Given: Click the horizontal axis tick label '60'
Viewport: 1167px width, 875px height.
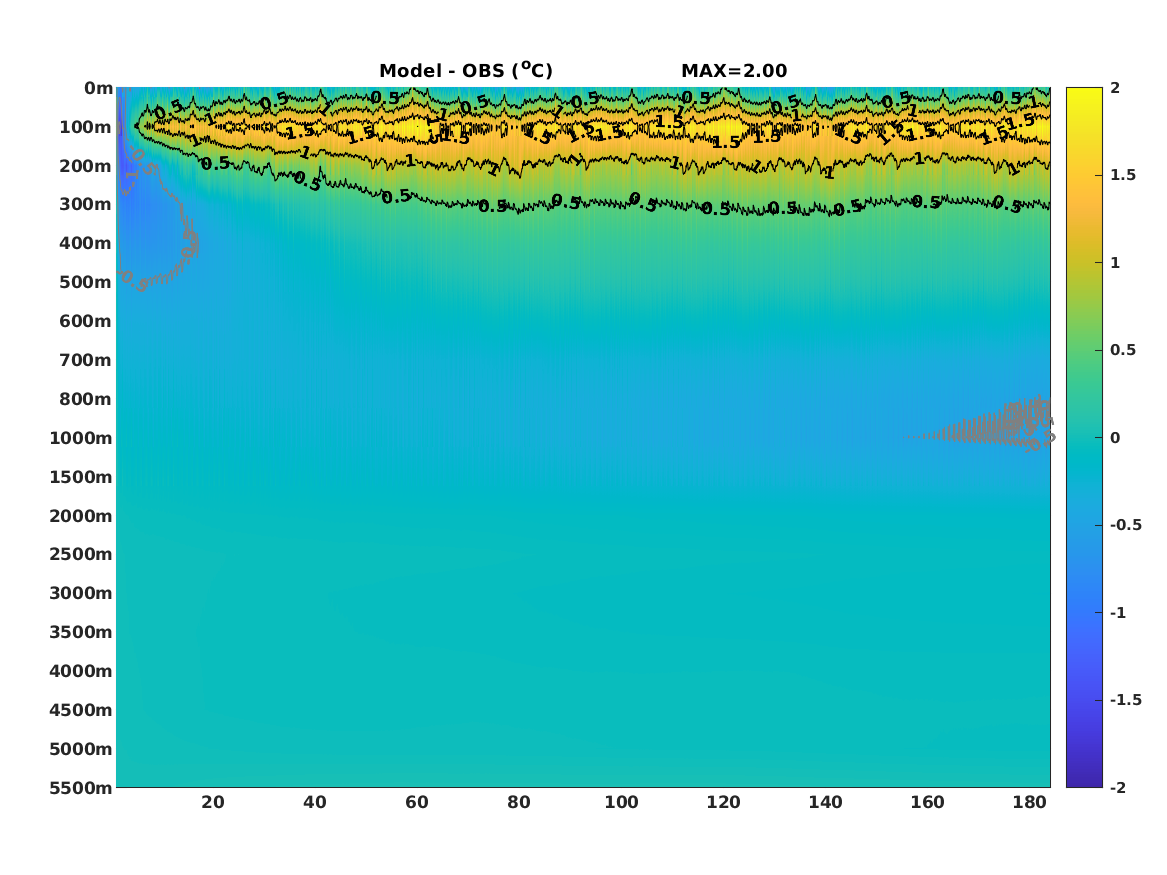Looking at the screenshot, I should click(x=417, y=802).
